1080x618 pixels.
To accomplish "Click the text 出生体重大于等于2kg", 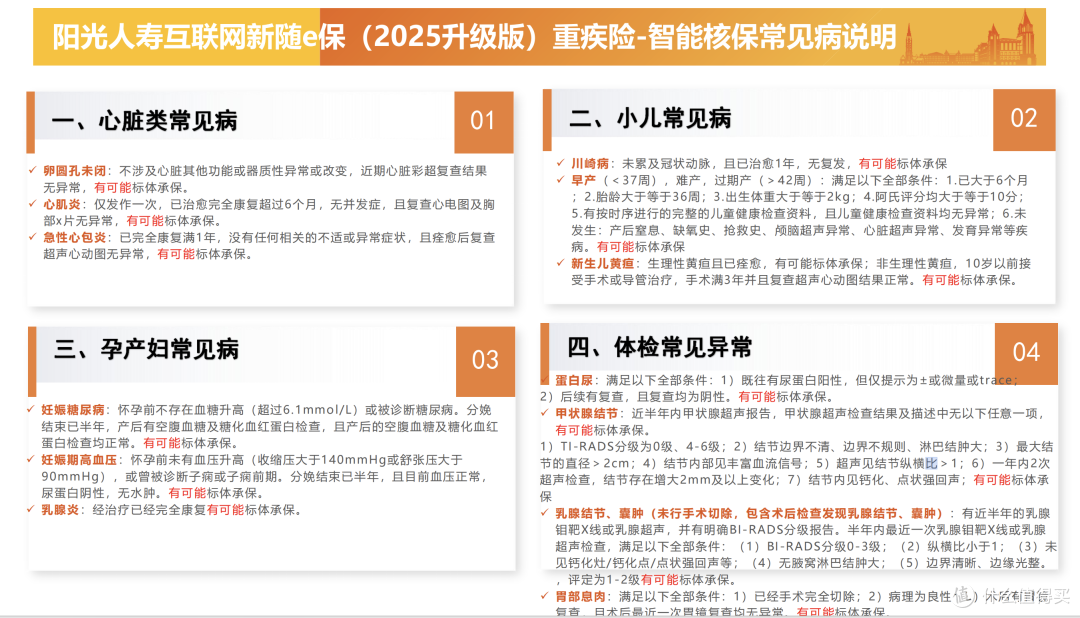I will tap(786, 197).
